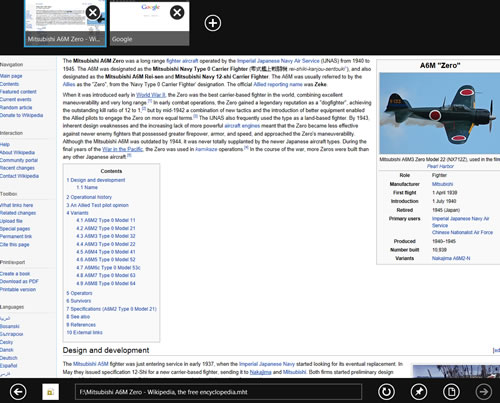Go to '4.2 A6M2 Type 0 Model 21'
The height and width of the screenshot is (403, 500).
(x=106, y=228)
